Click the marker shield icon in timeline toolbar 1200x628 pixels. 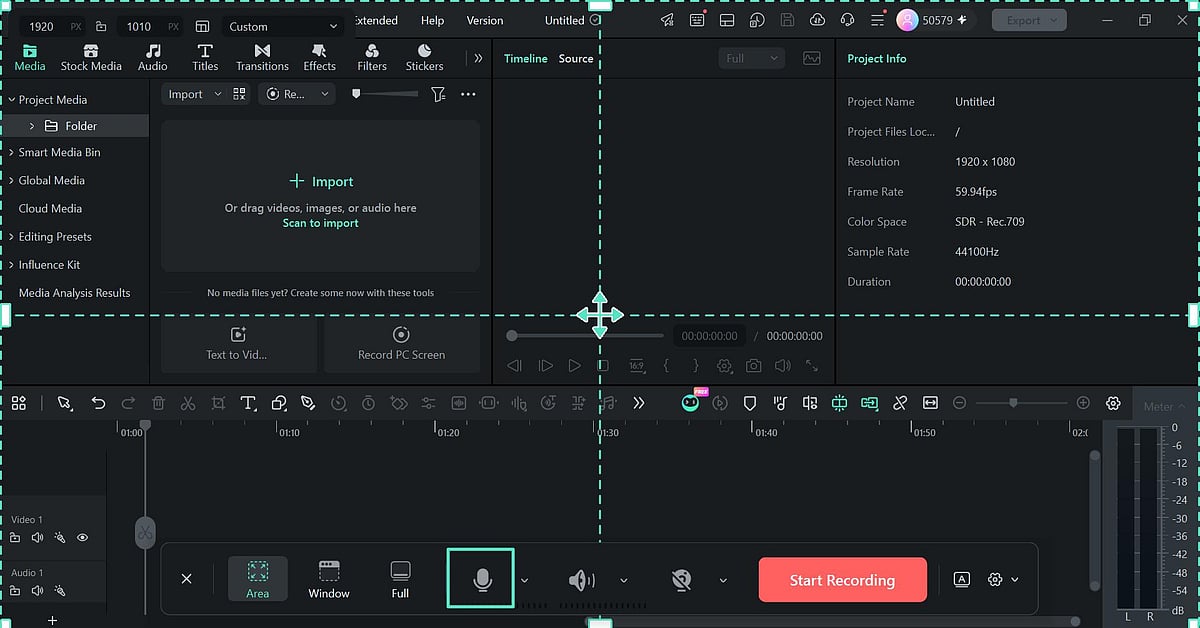(x=749, y=403)
